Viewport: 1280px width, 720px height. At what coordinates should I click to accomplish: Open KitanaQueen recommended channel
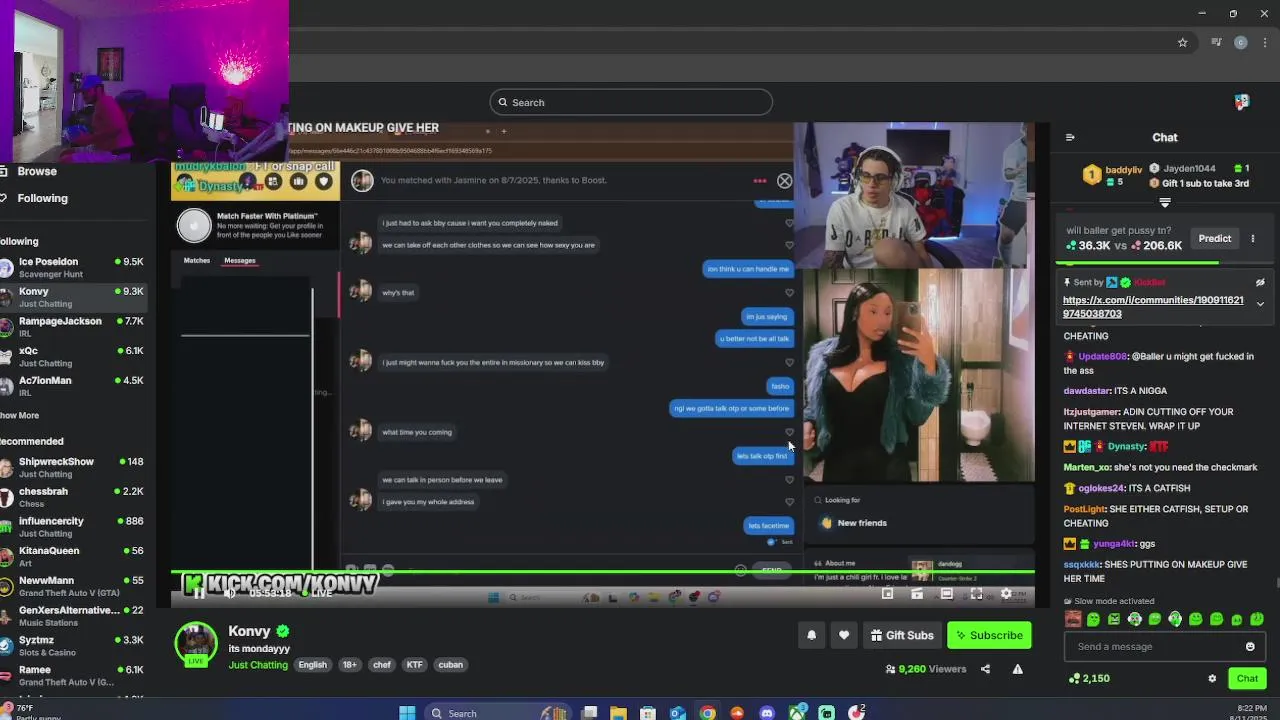click(x=73, y=557)
